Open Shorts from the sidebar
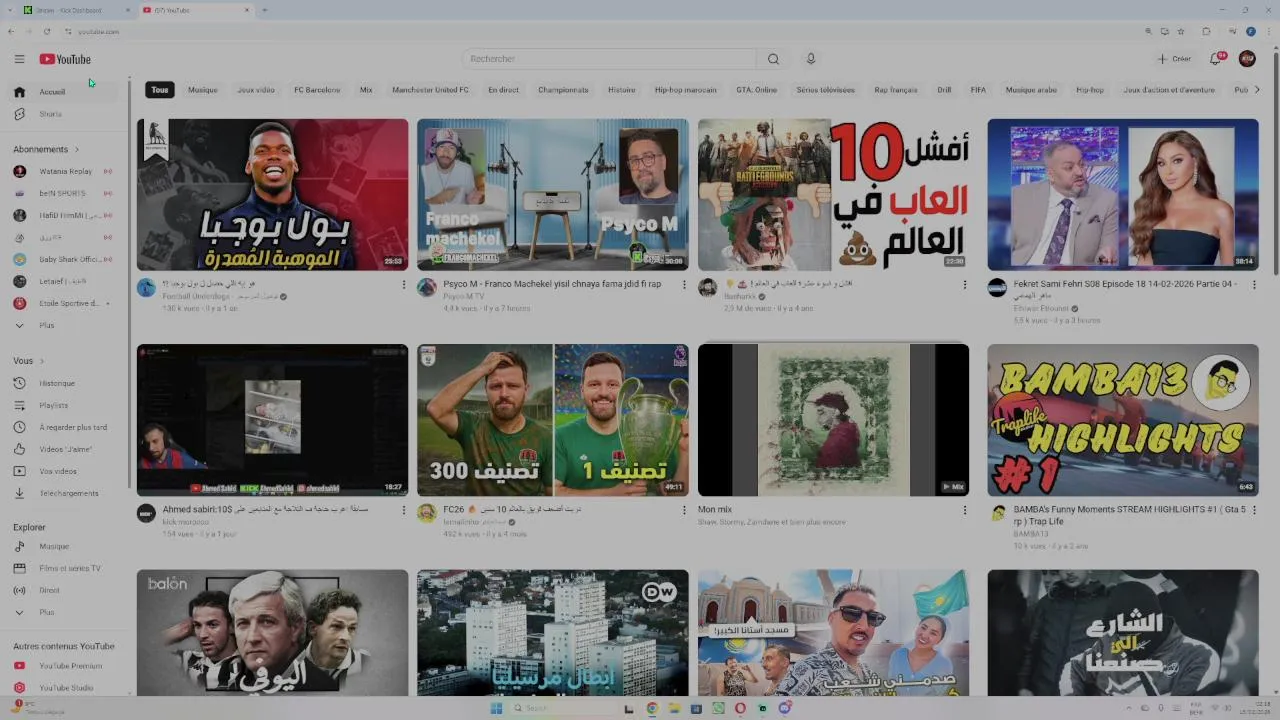The width and height of the screenshot is (1280, 720). [65, 114]
